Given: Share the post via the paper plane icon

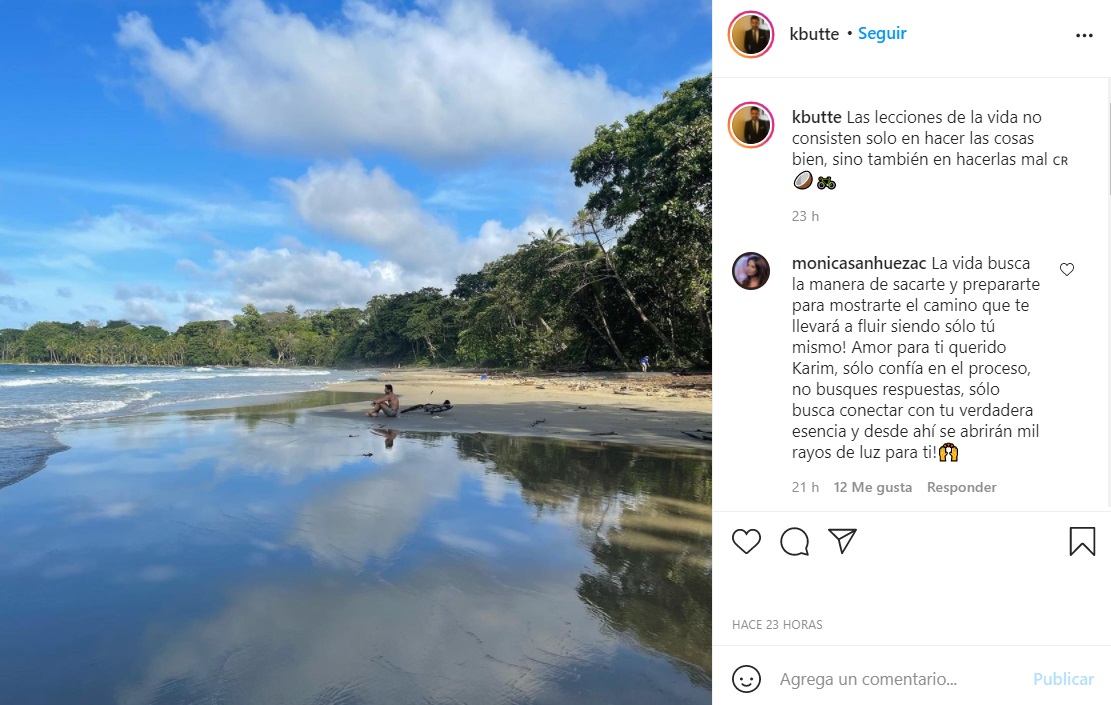Looking at the screenshot, I should pos(842,541).
